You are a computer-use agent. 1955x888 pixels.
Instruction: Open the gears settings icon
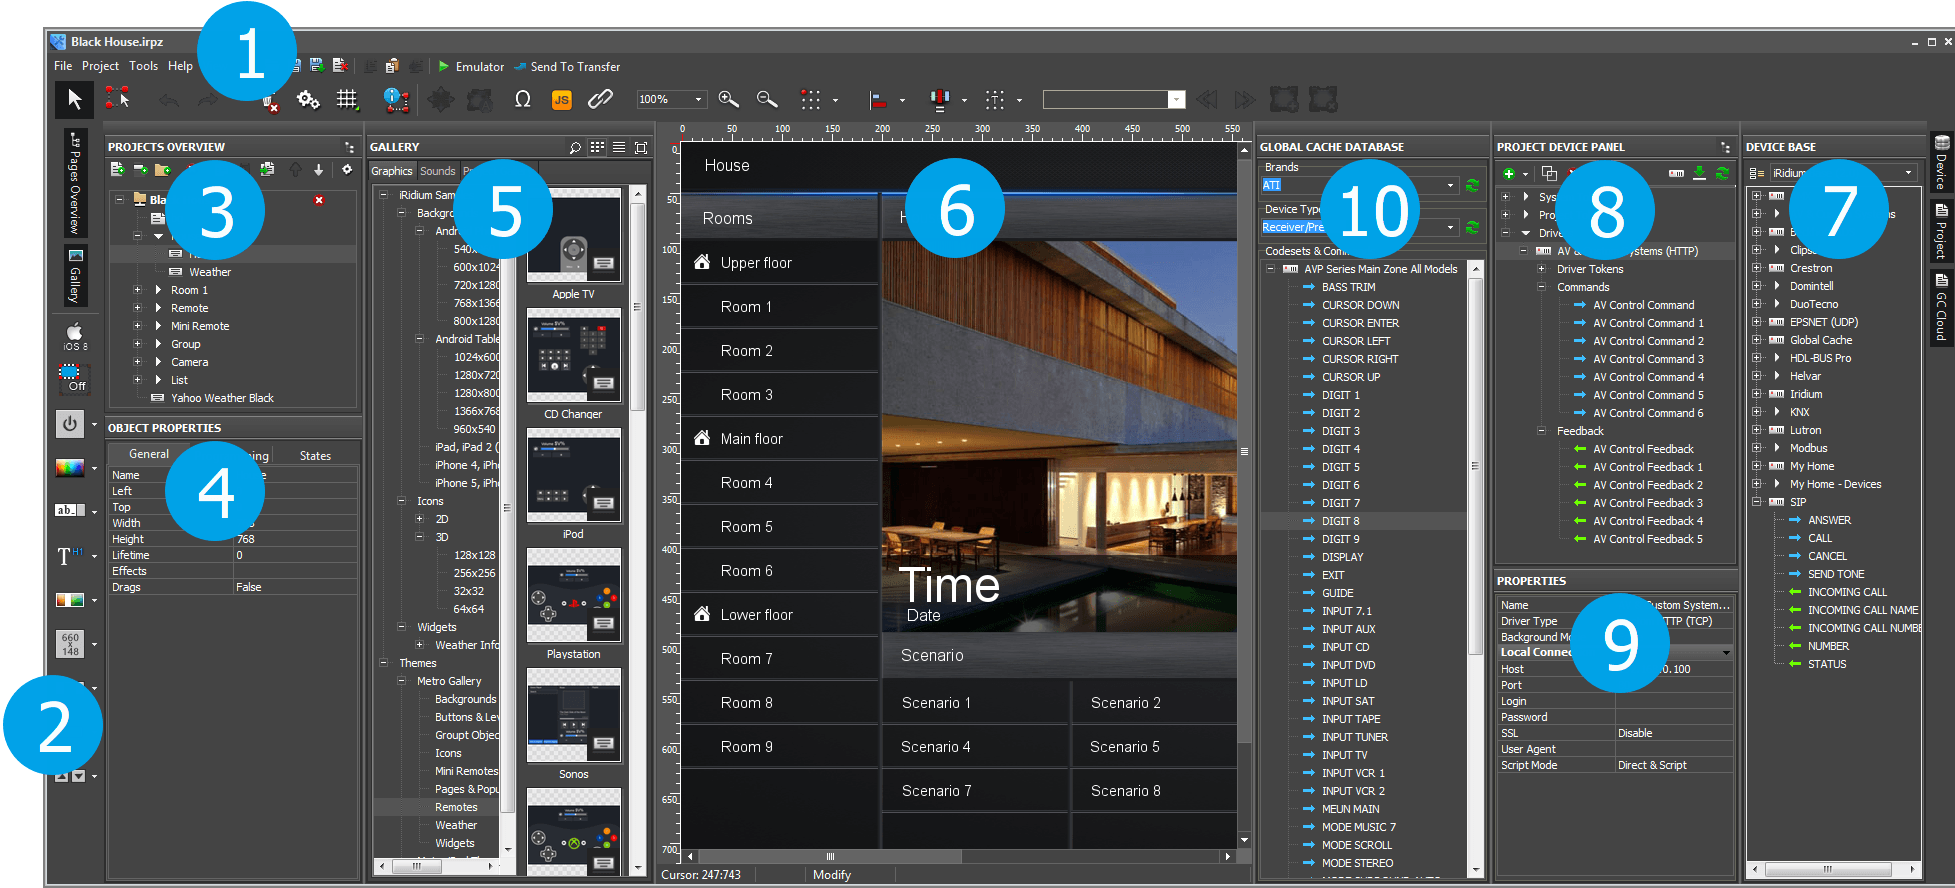click(308, 99)
